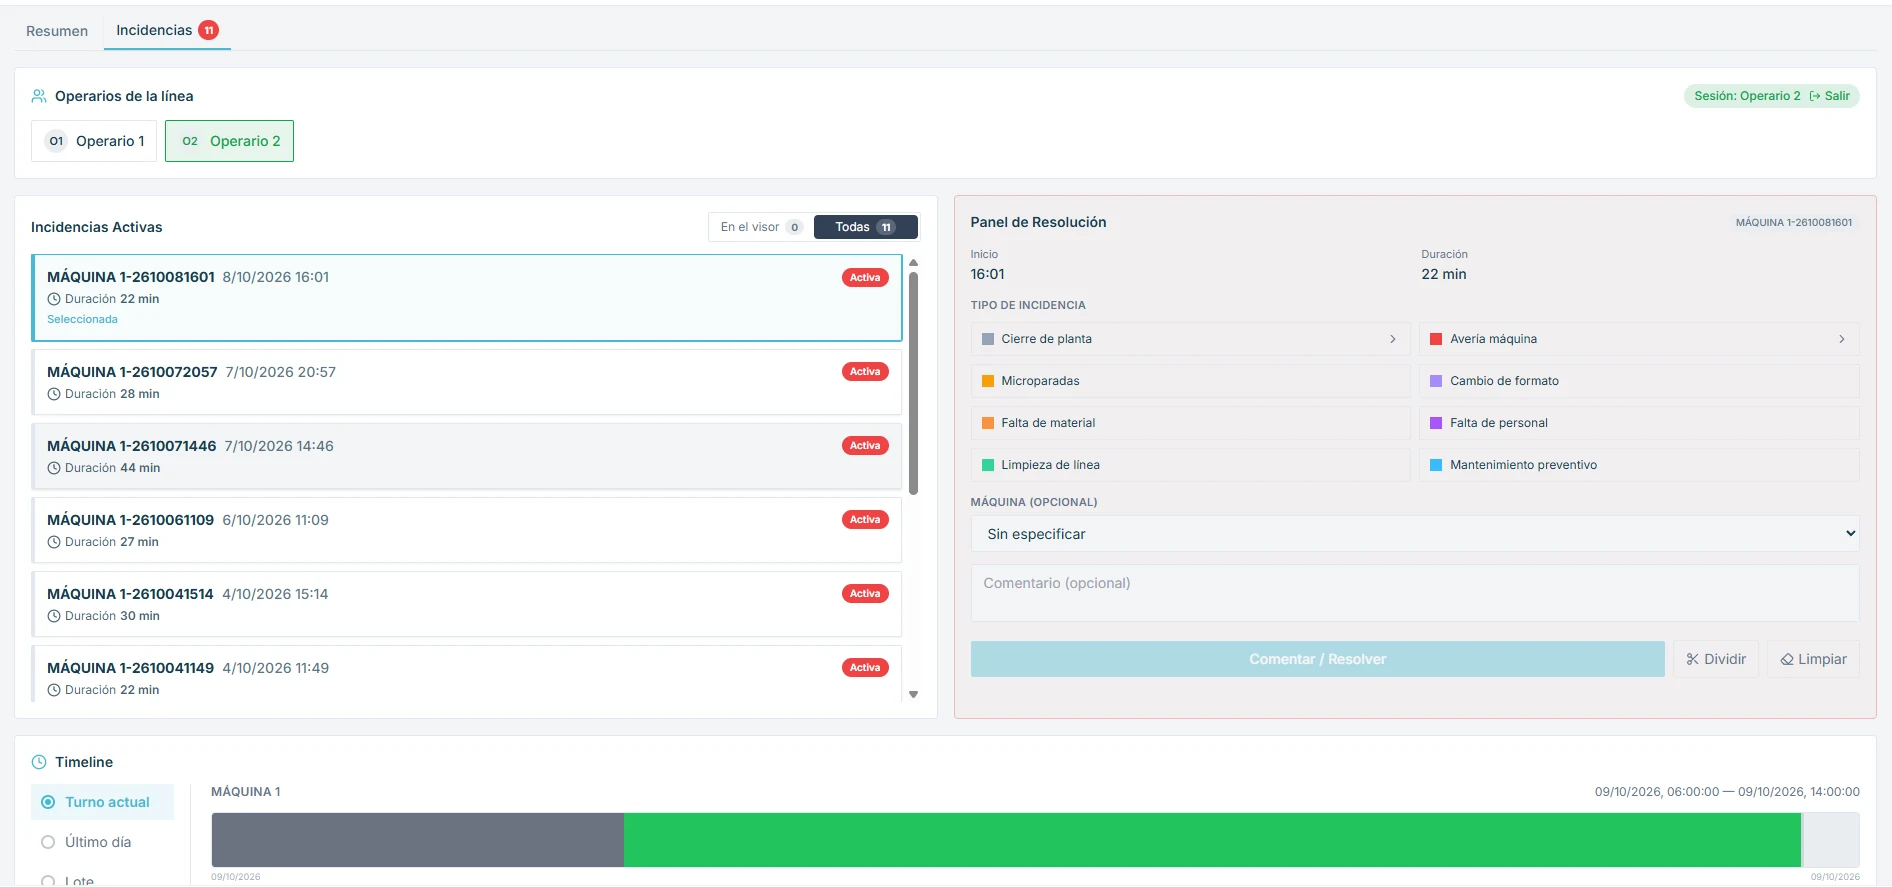Choose Falta de personal incident type
This screenshot has height=887, width=1892.
(x=1639, y=423)
